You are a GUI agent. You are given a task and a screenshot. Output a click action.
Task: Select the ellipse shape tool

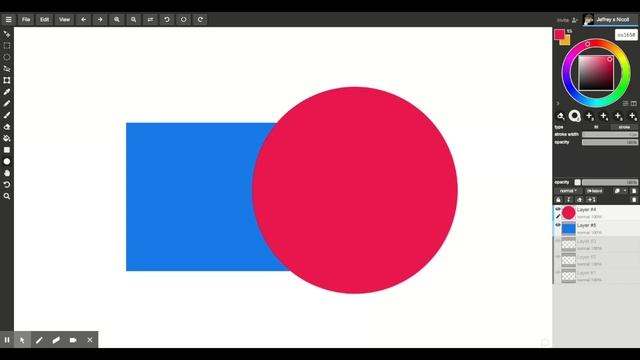click(x=7, y=162)
